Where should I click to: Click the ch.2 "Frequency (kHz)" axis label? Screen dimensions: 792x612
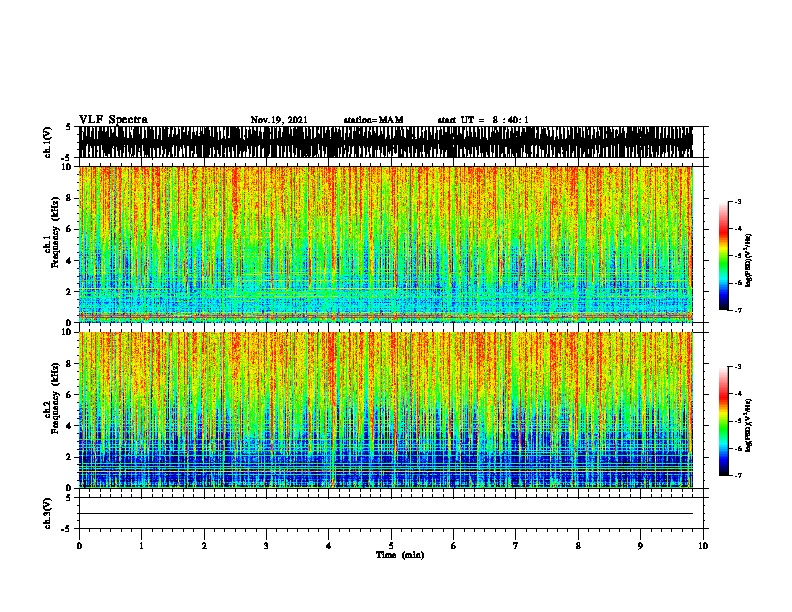point(55,397)
